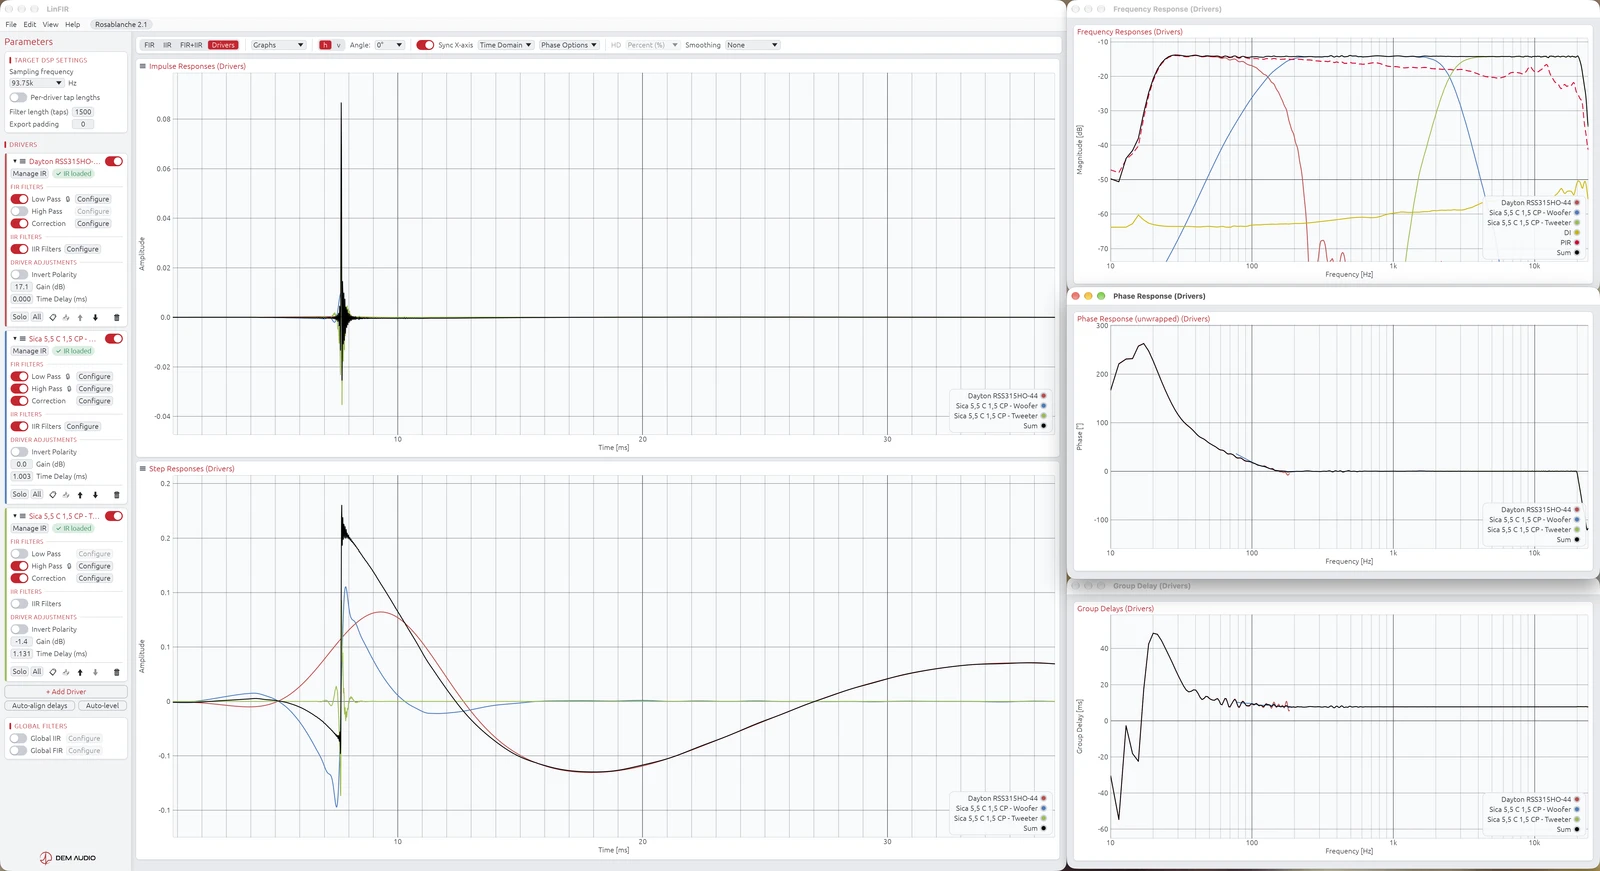Open the Help menu
Viewport: 1600px width, 871px height.
73,24
